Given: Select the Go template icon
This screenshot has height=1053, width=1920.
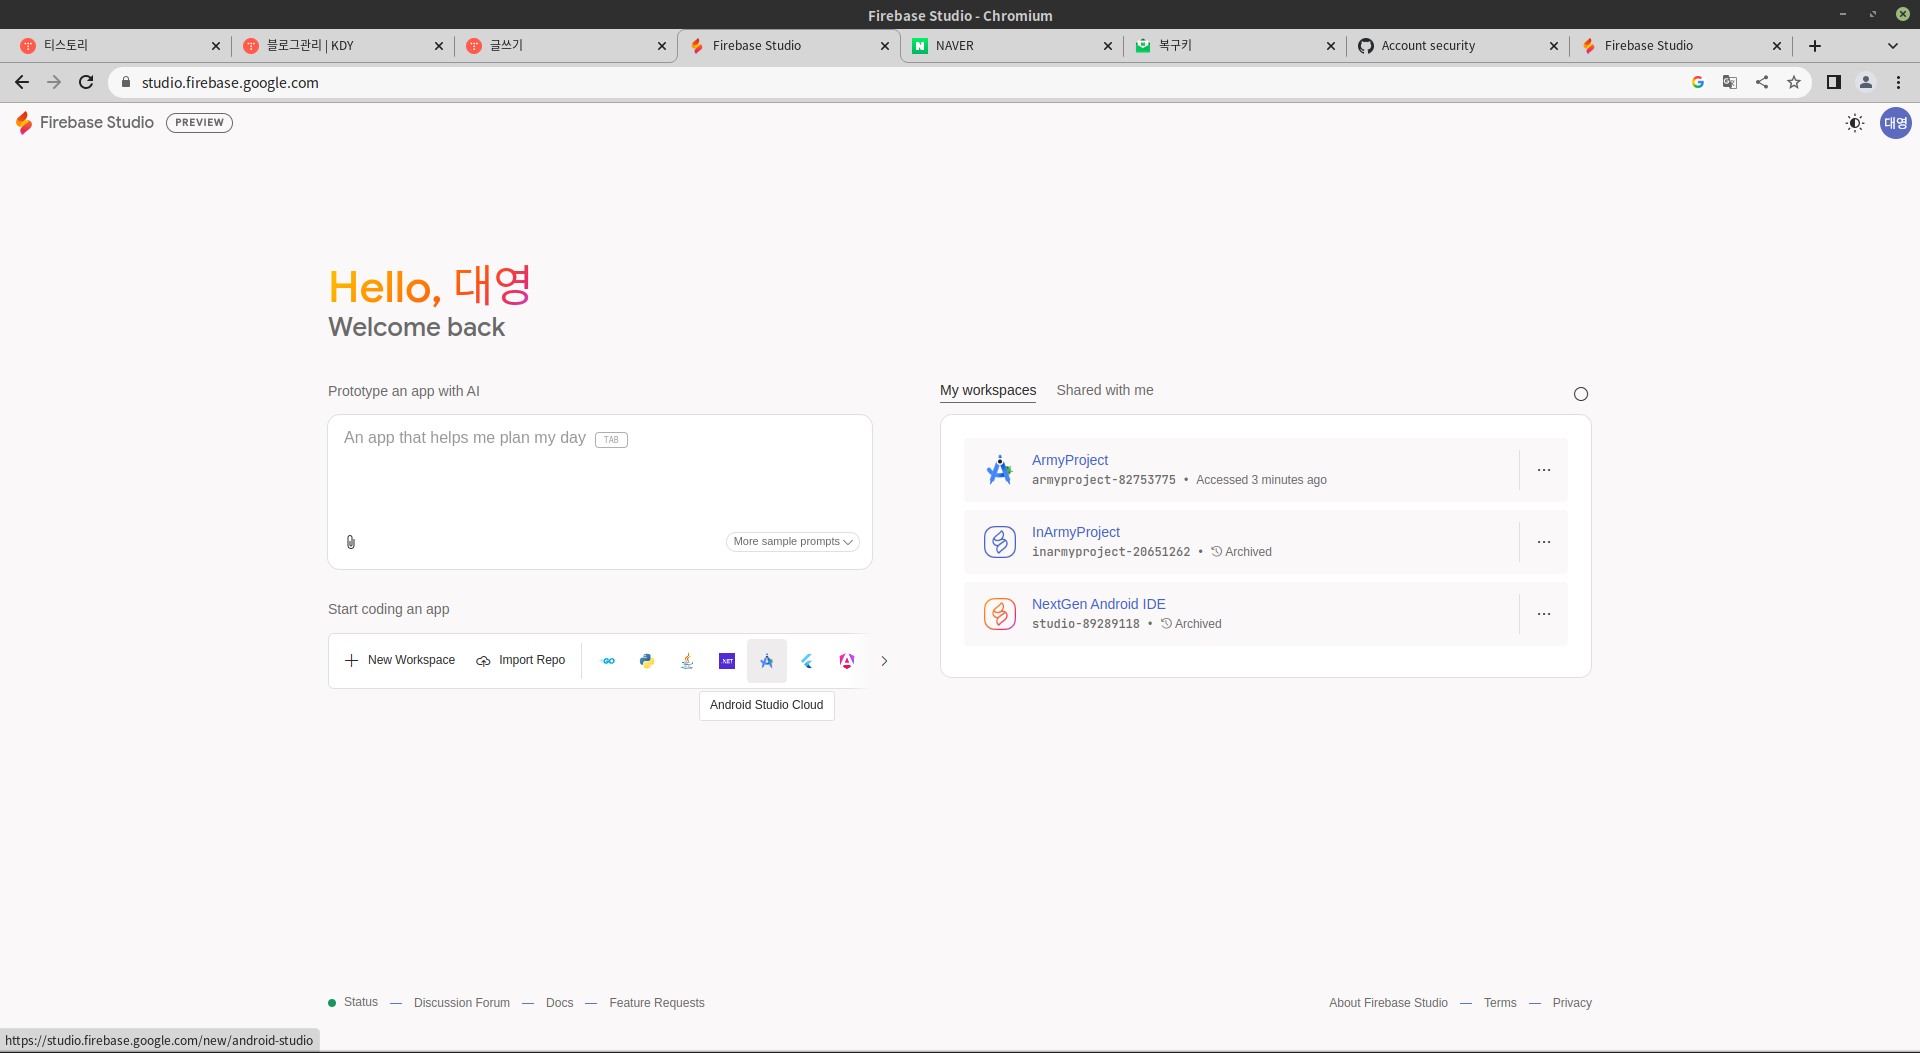Looking at the screenshot, I should tap(608, 661).
